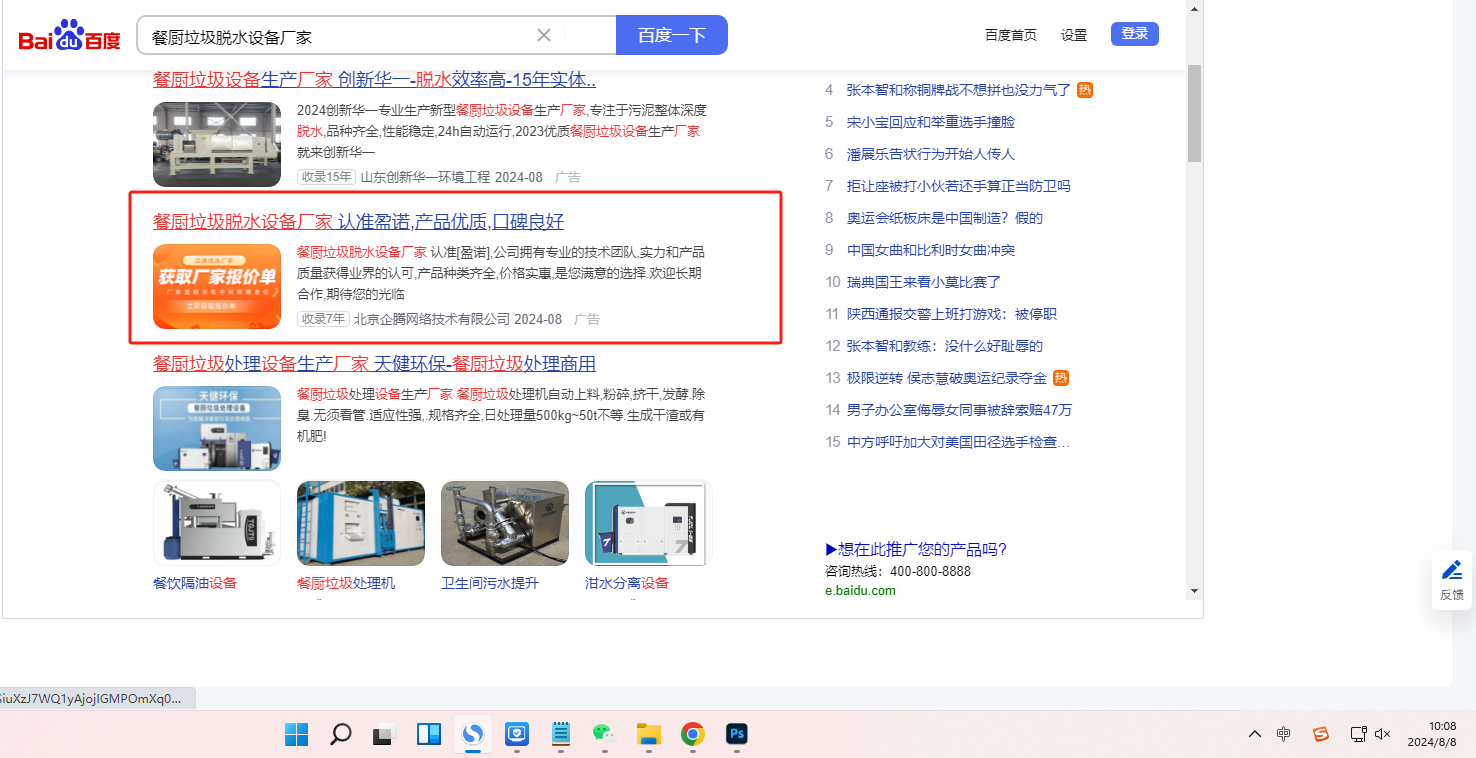
Task: Open Windows taskbar search
Action: (x=341, y=735)
